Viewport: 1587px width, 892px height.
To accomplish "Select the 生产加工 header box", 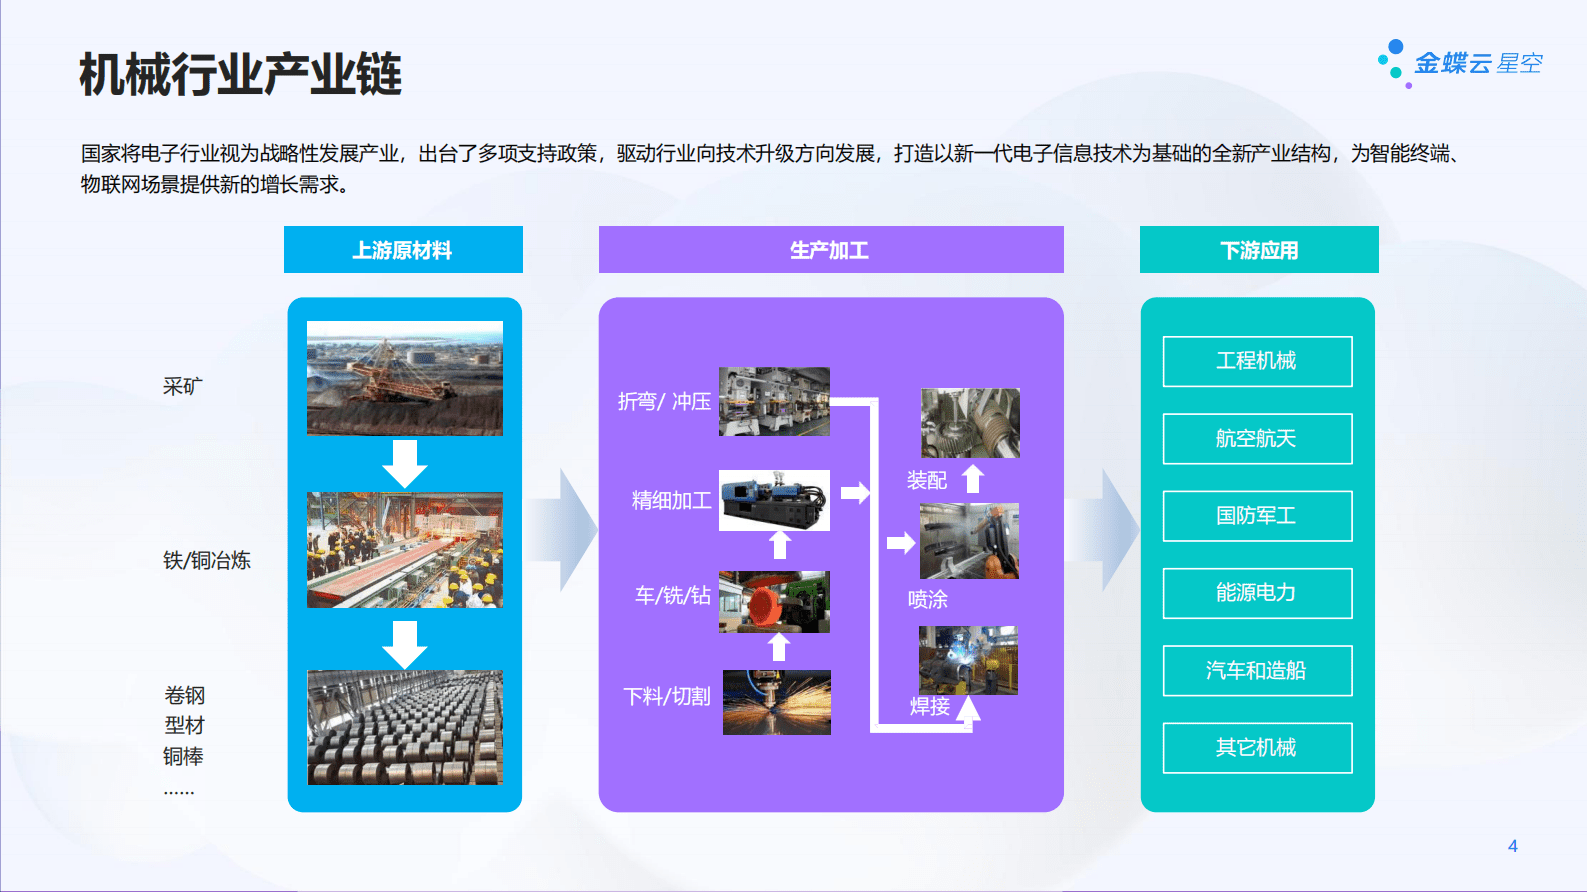I will [x=831, y=250].
